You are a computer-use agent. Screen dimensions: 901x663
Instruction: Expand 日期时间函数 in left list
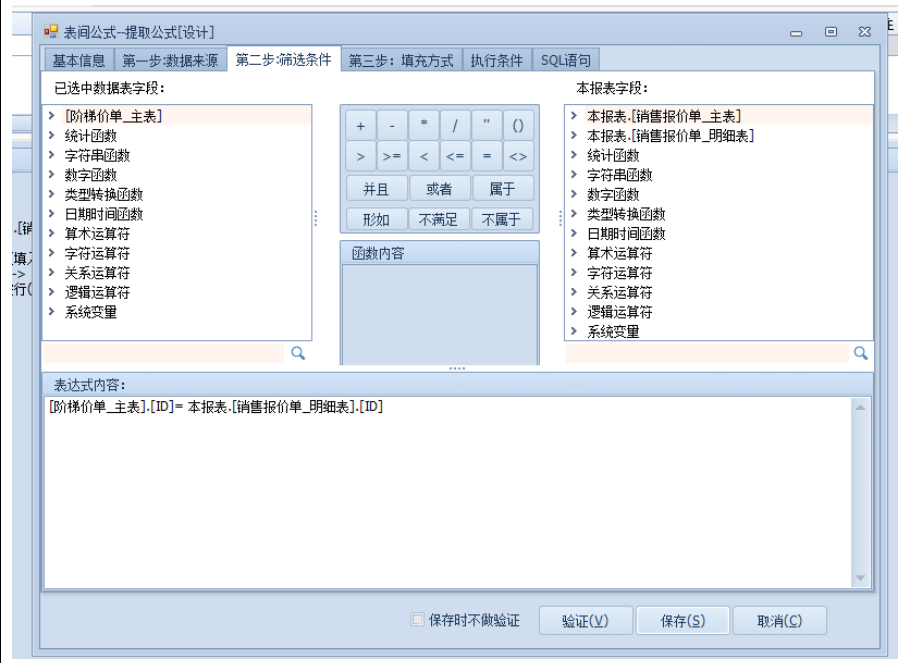click(x=52, y=214)
